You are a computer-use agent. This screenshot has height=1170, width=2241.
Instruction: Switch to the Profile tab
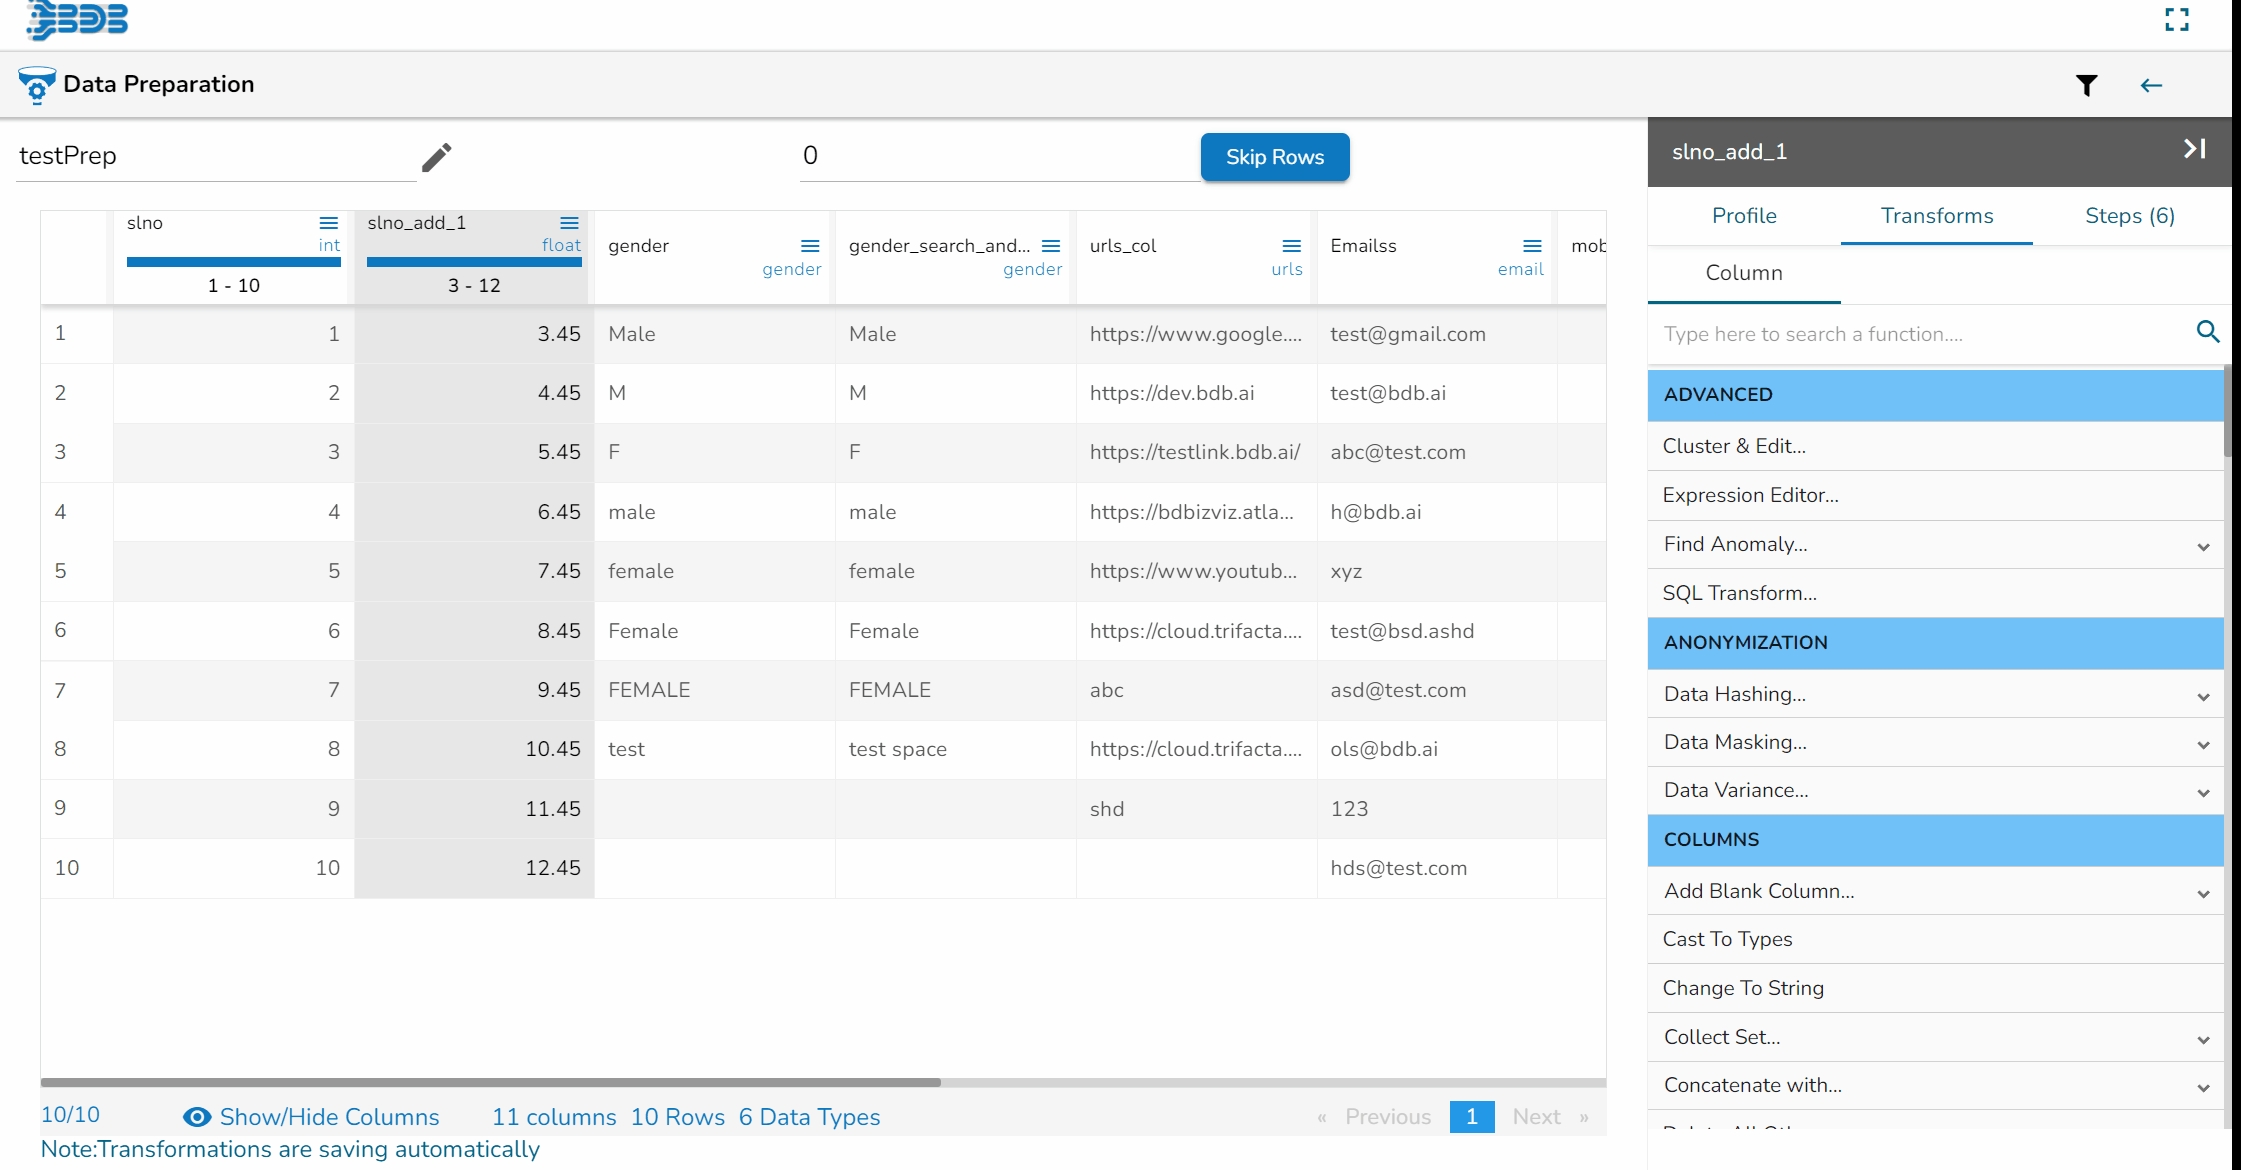coord(1743,216)
